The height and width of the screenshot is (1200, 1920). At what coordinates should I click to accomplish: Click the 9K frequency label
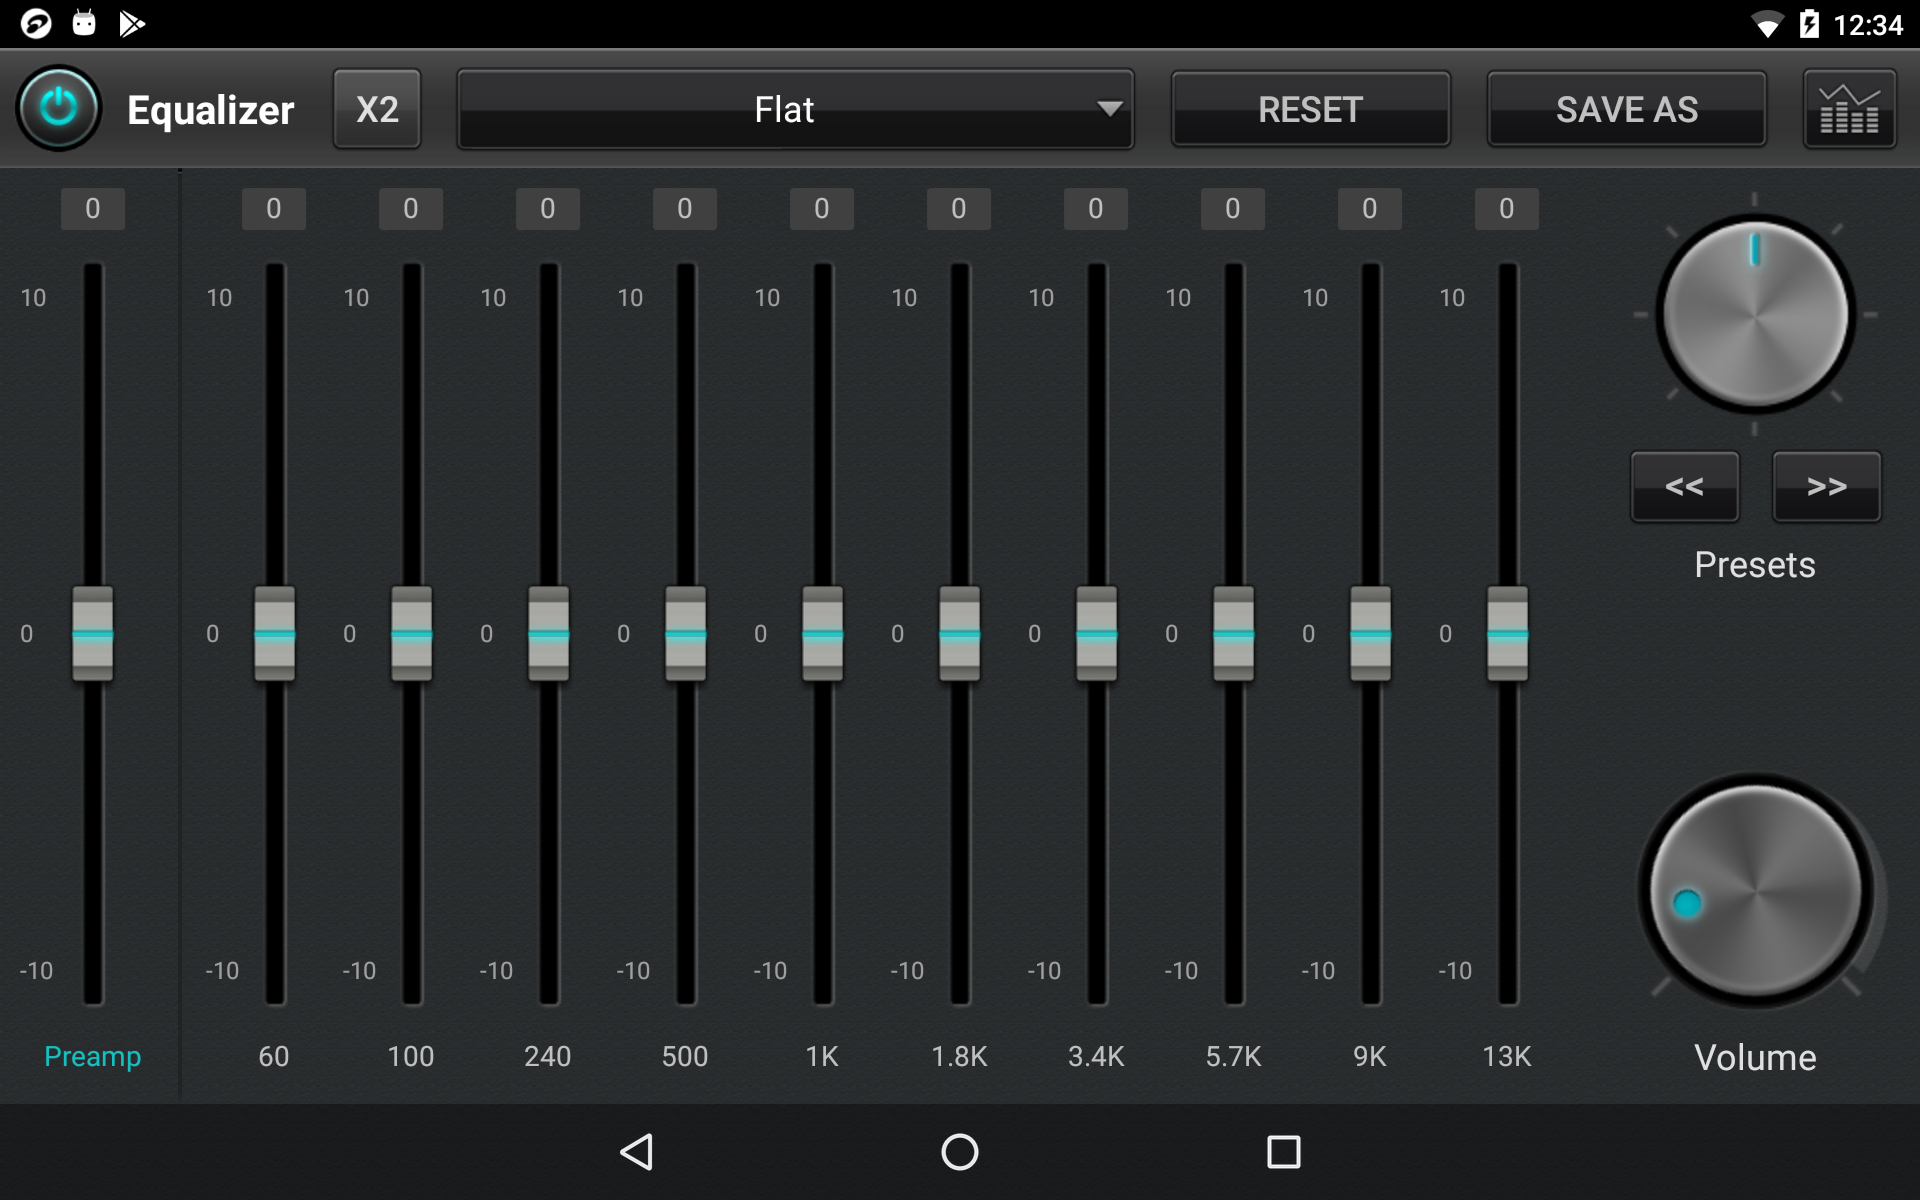coord(1370,1056)
